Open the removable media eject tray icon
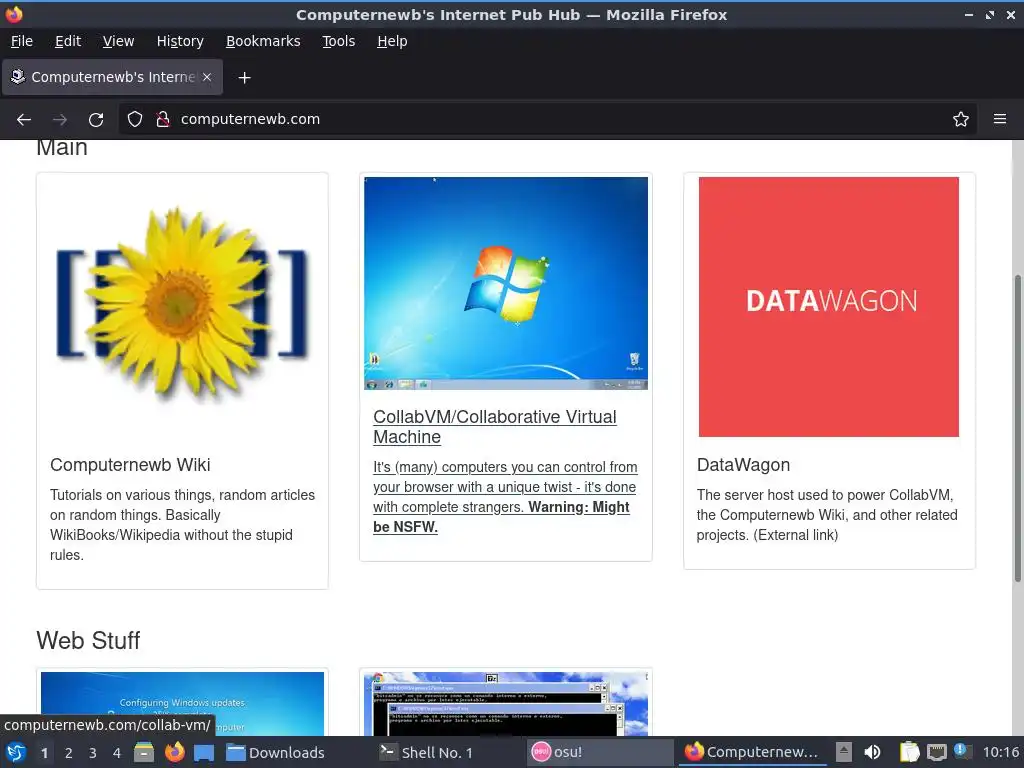 coord(844,752)
